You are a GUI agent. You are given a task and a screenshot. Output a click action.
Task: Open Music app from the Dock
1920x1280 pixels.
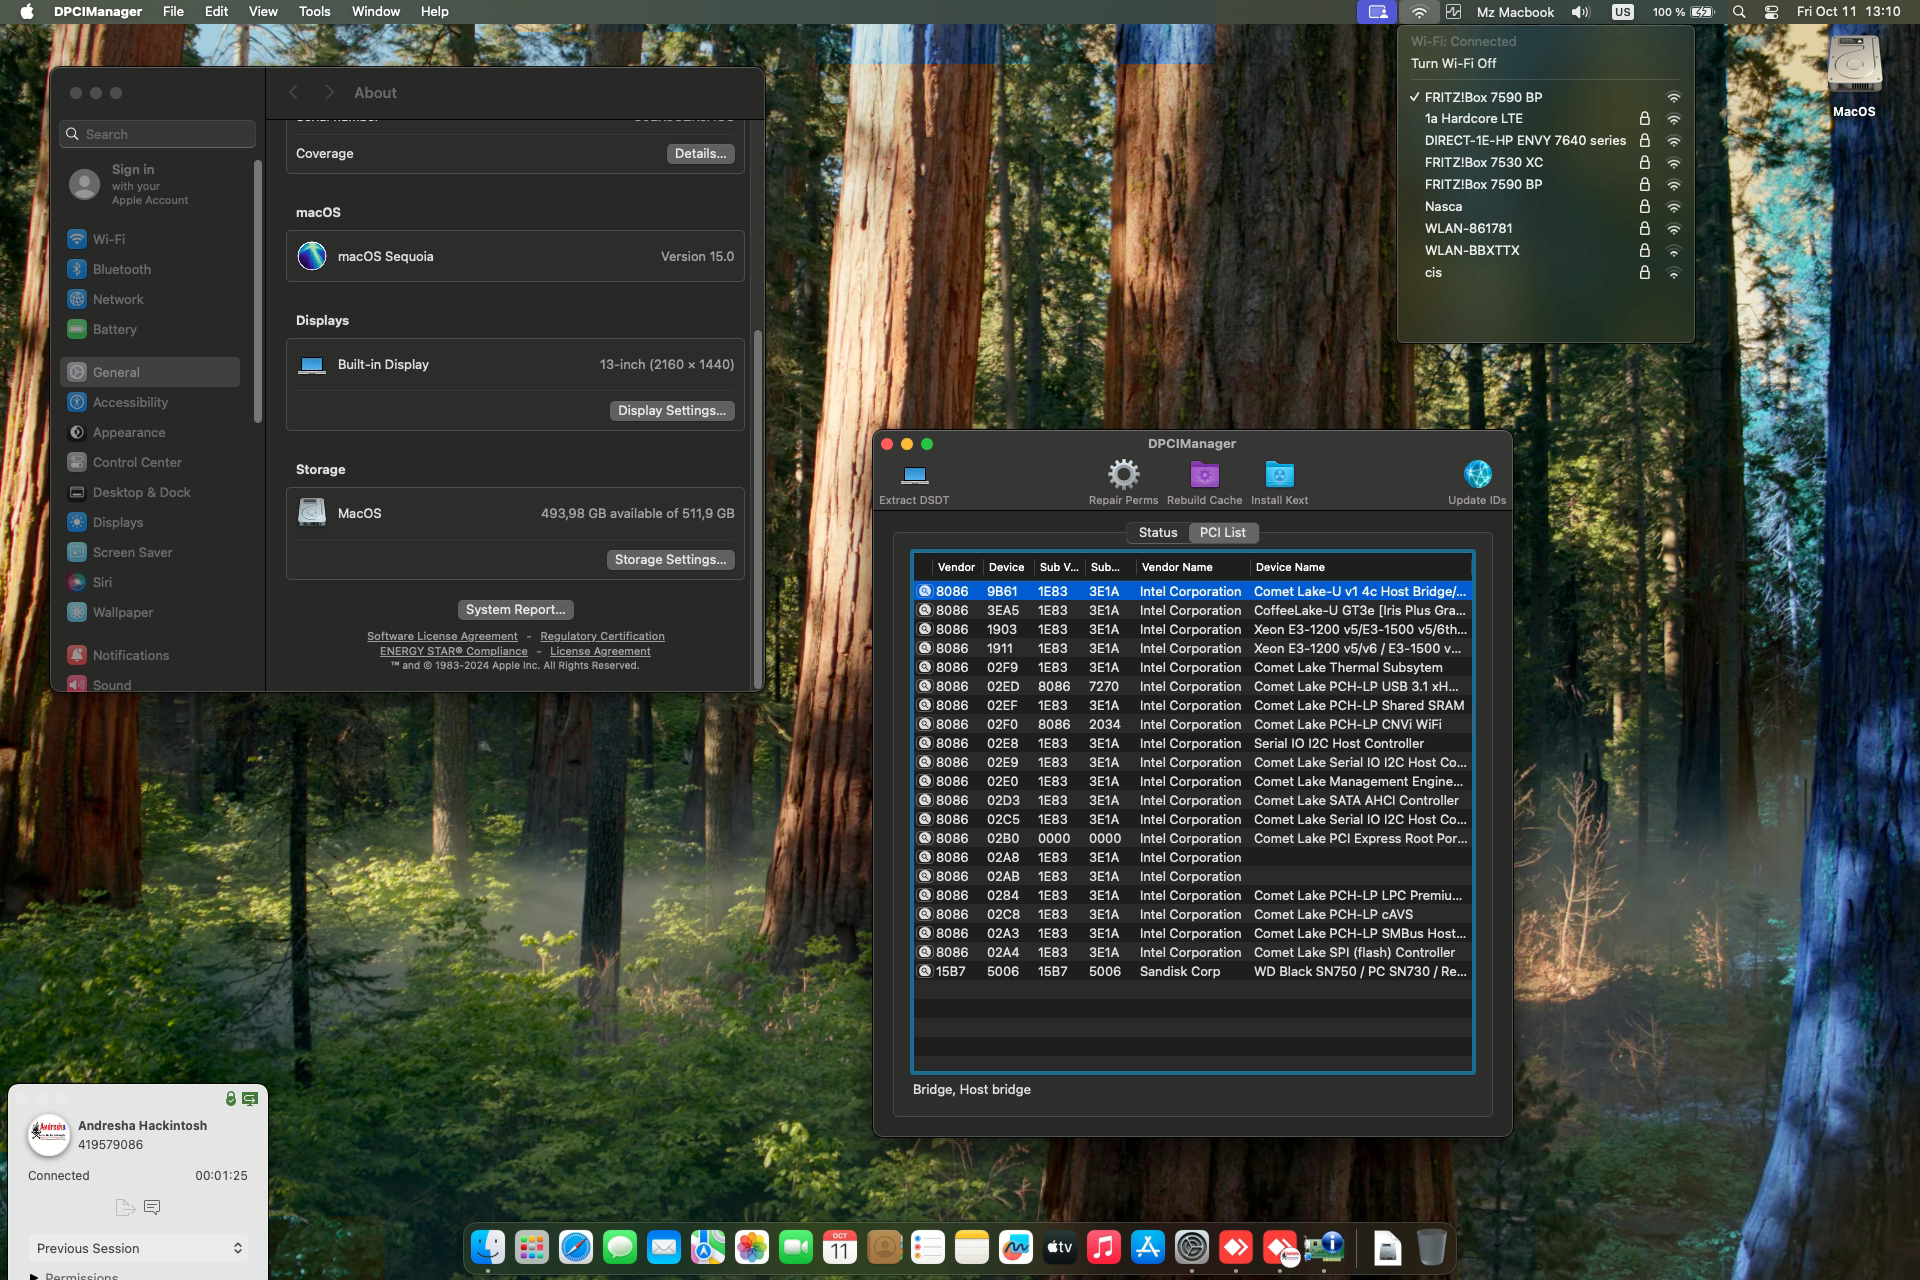pos(1104,1247)
